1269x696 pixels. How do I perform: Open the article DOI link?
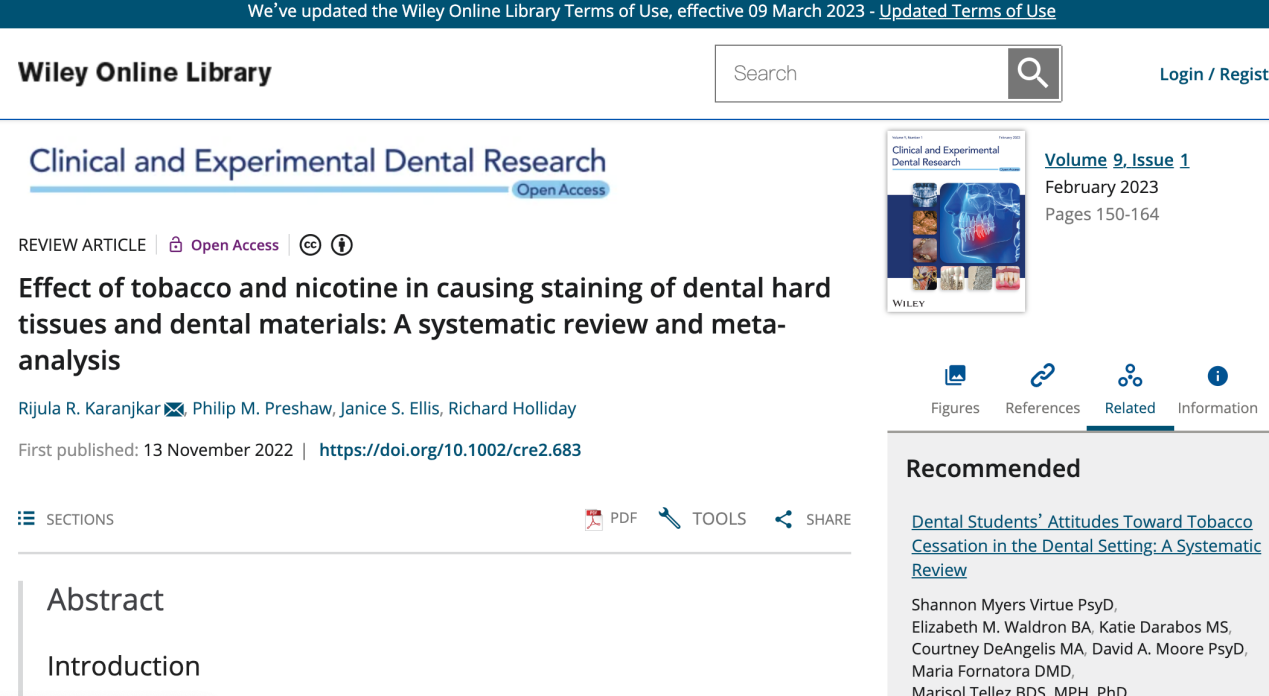point(450,450)
